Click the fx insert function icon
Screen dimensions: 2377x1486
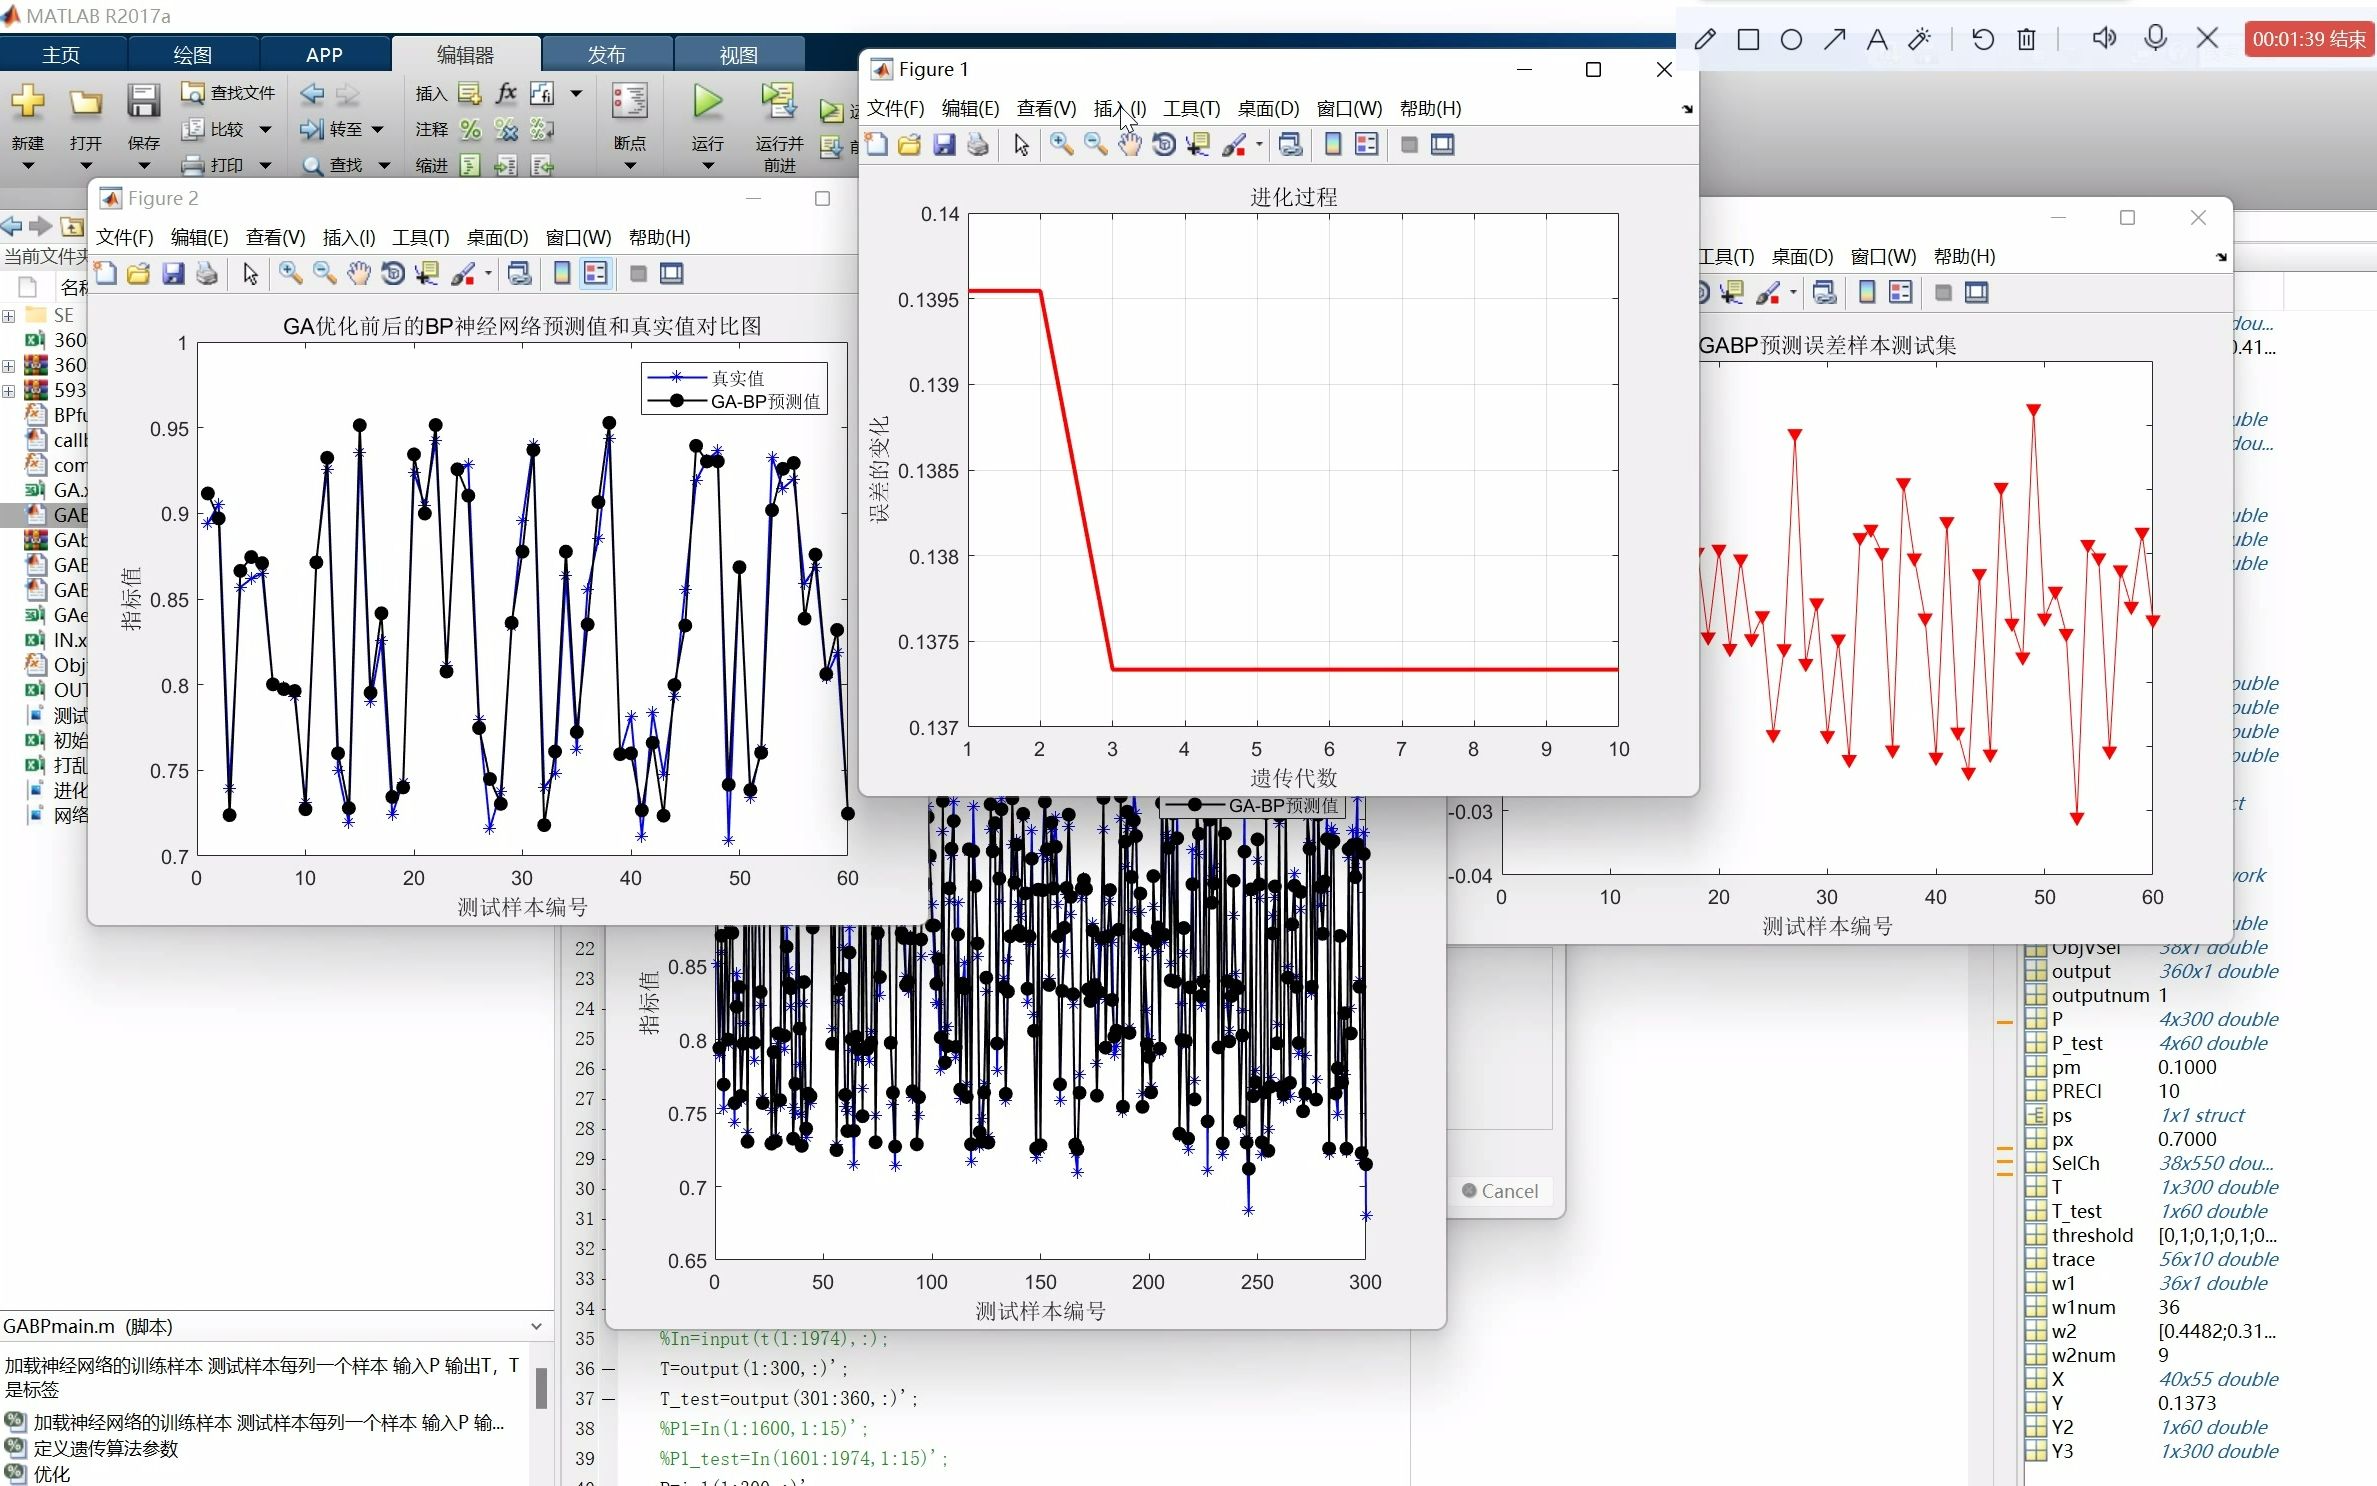coord(506,93)
